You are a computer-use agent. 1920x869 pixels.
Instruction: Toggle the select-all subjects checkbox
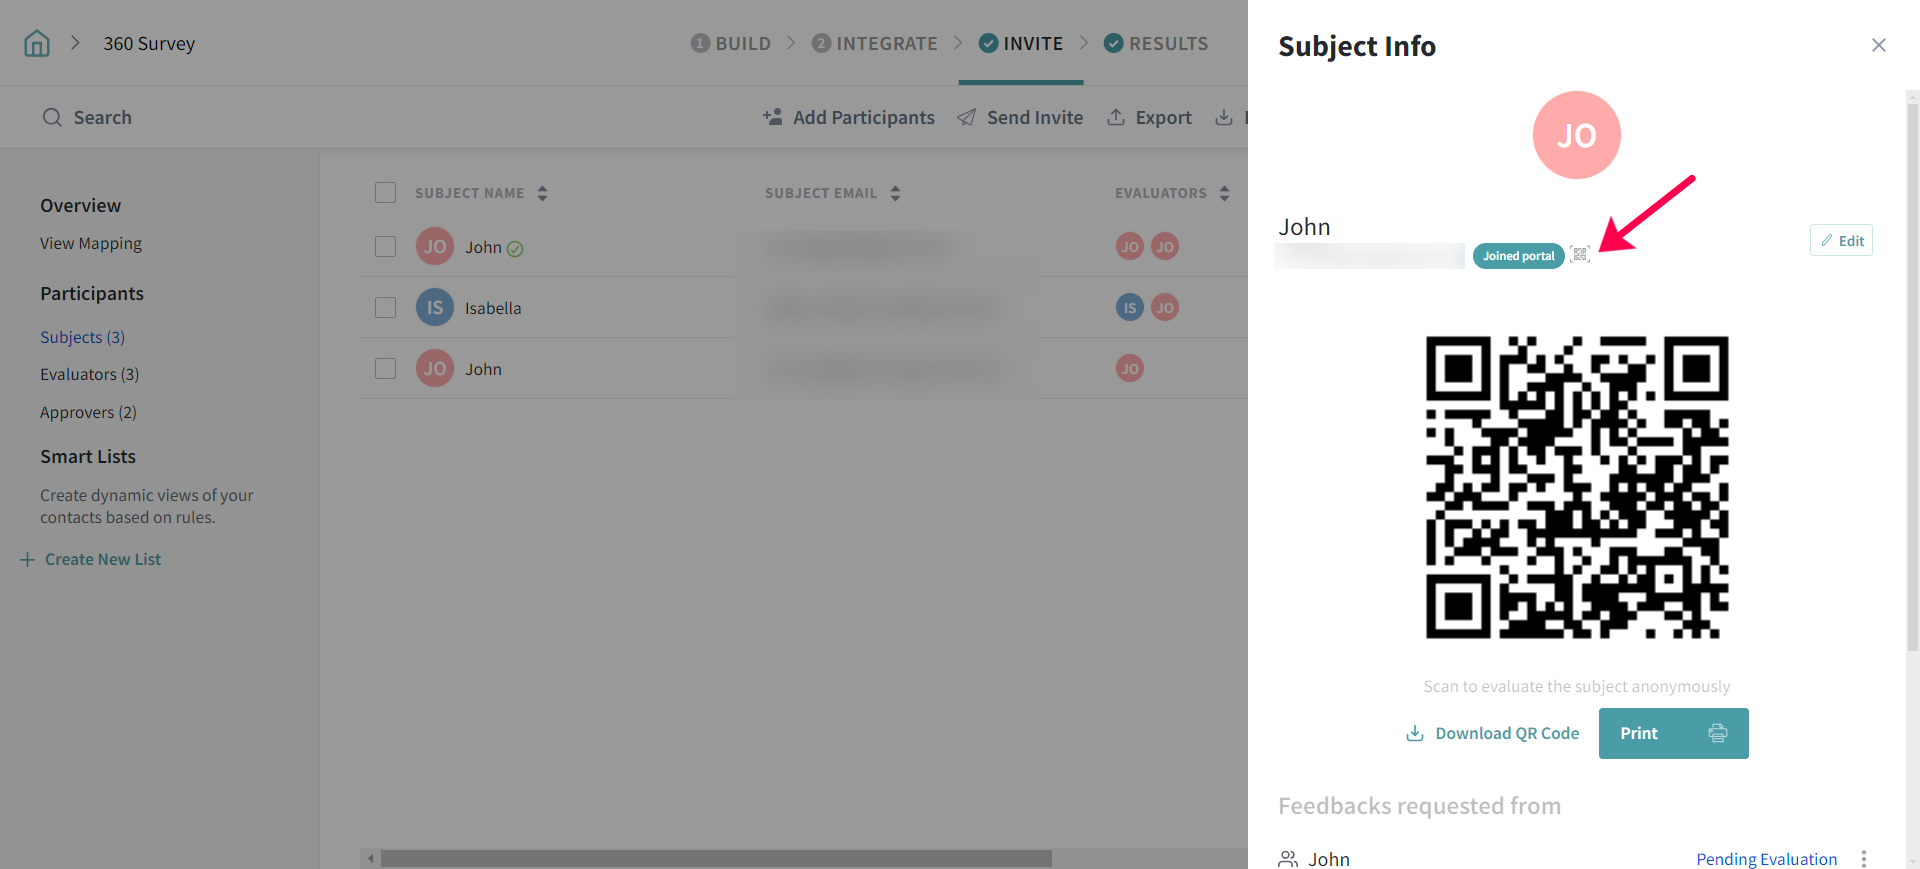[x=385, y=193]
